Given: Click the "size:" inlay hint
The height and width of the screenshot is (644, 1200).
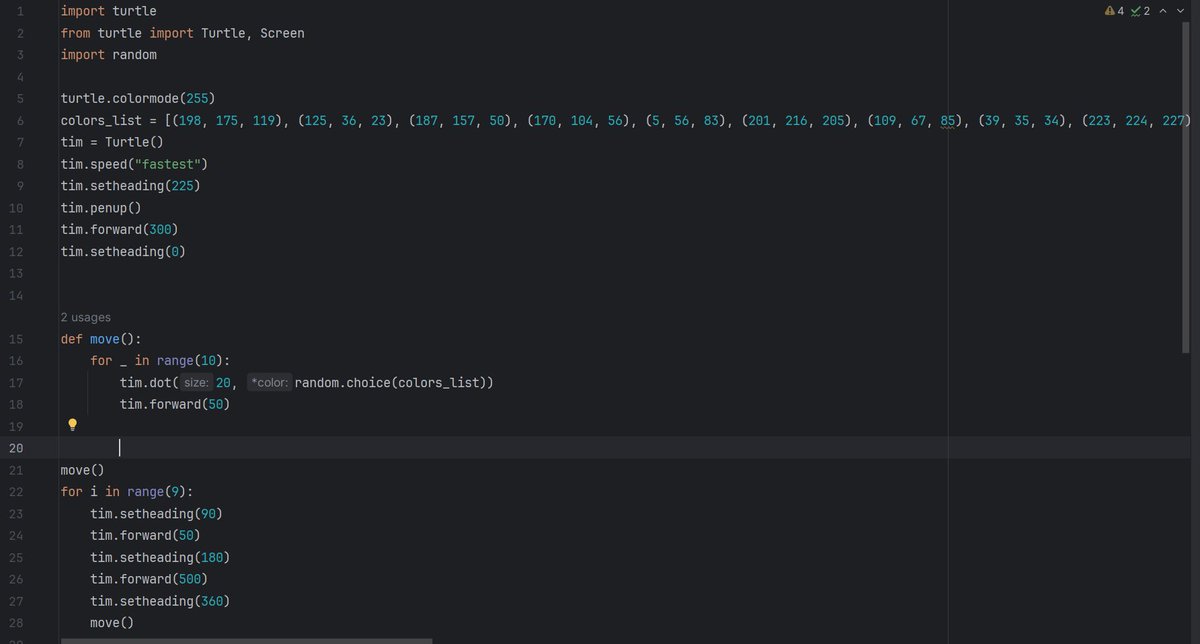Looking at the screenshot, I should pyautogui.click(x=197, y=383).
